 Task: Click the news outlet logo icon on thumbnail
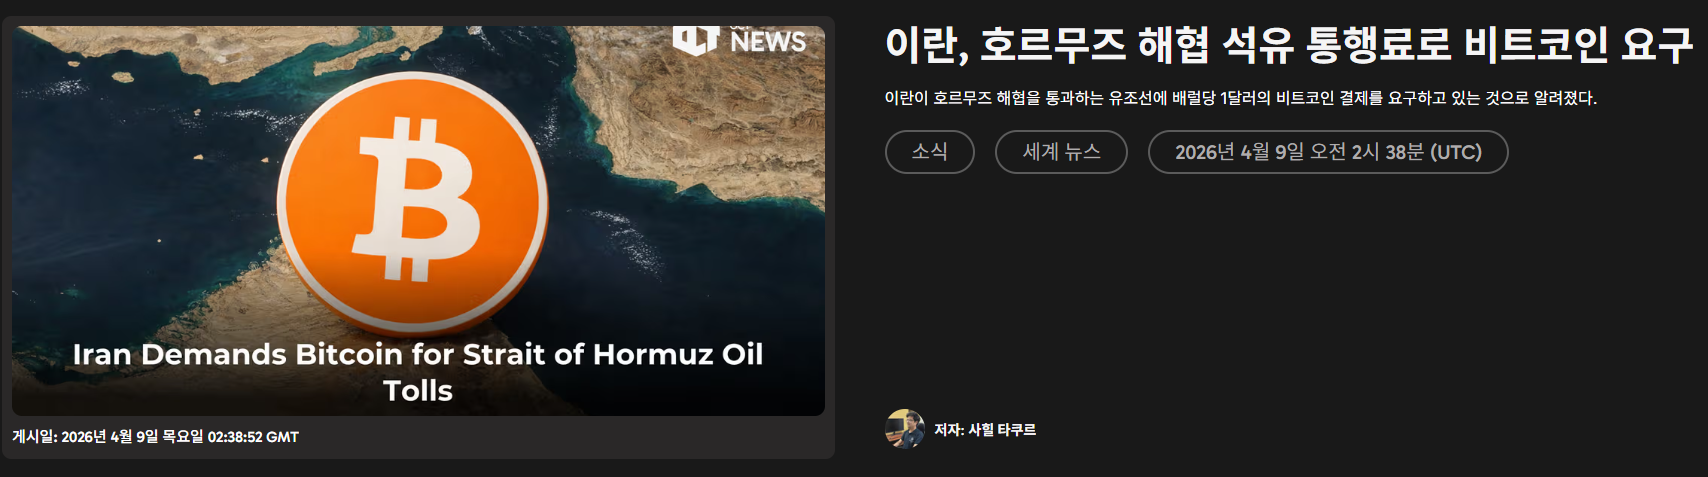[696, 40]
